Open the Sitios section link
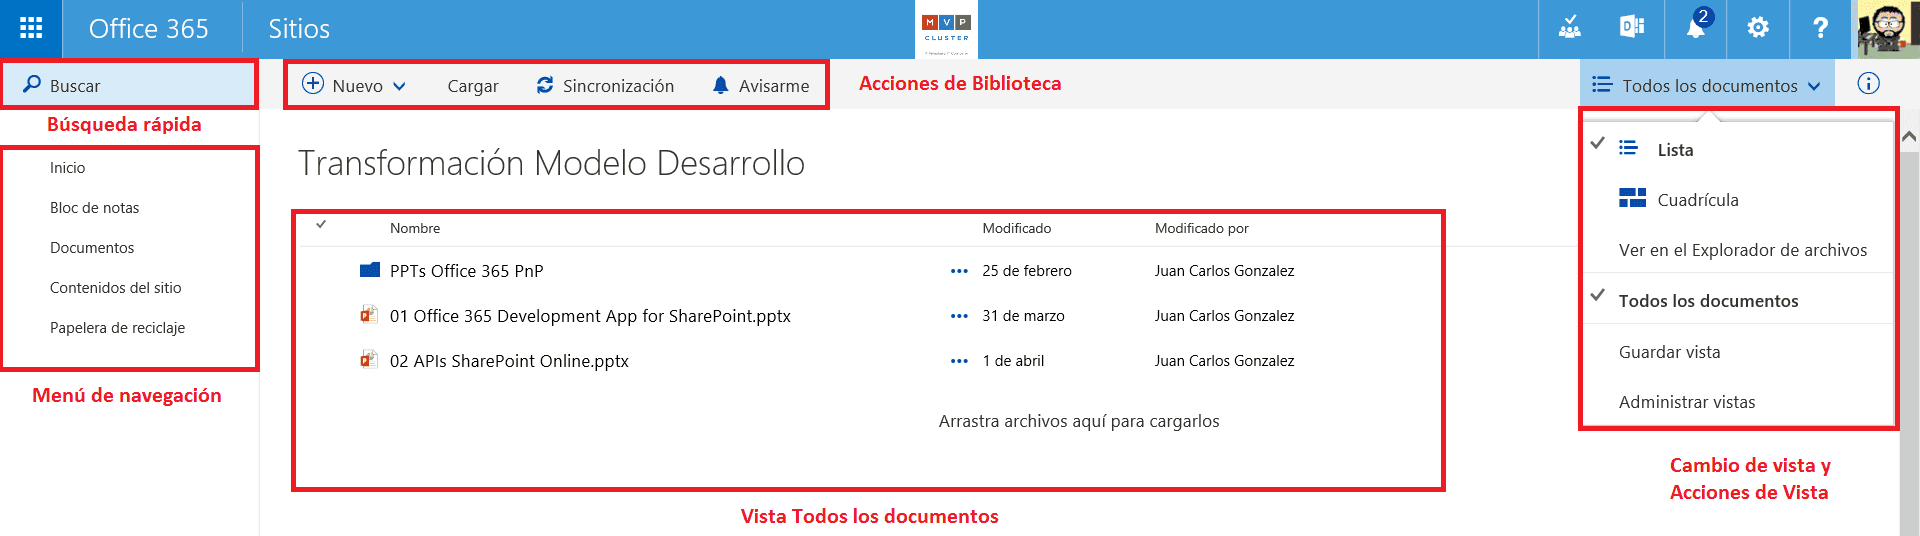The image size is (1920, 536). 299,29
